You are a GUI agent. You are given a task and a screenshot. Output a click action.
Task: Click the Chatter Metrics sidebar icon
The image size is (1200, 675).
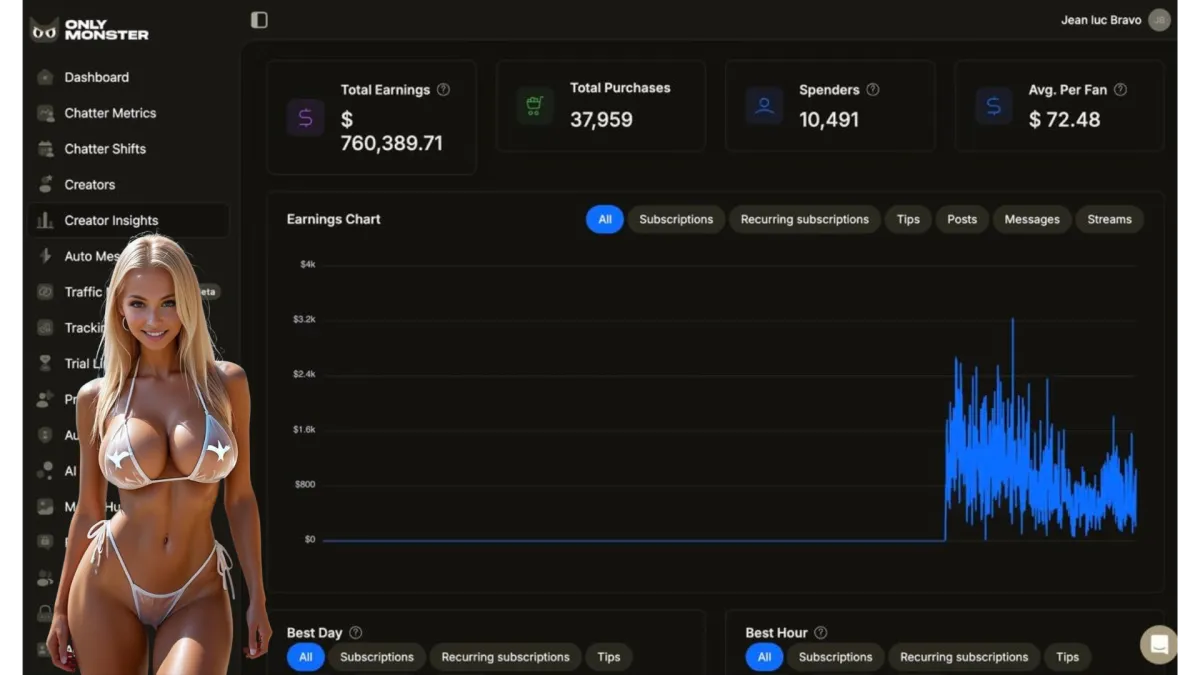coord(45,113)
